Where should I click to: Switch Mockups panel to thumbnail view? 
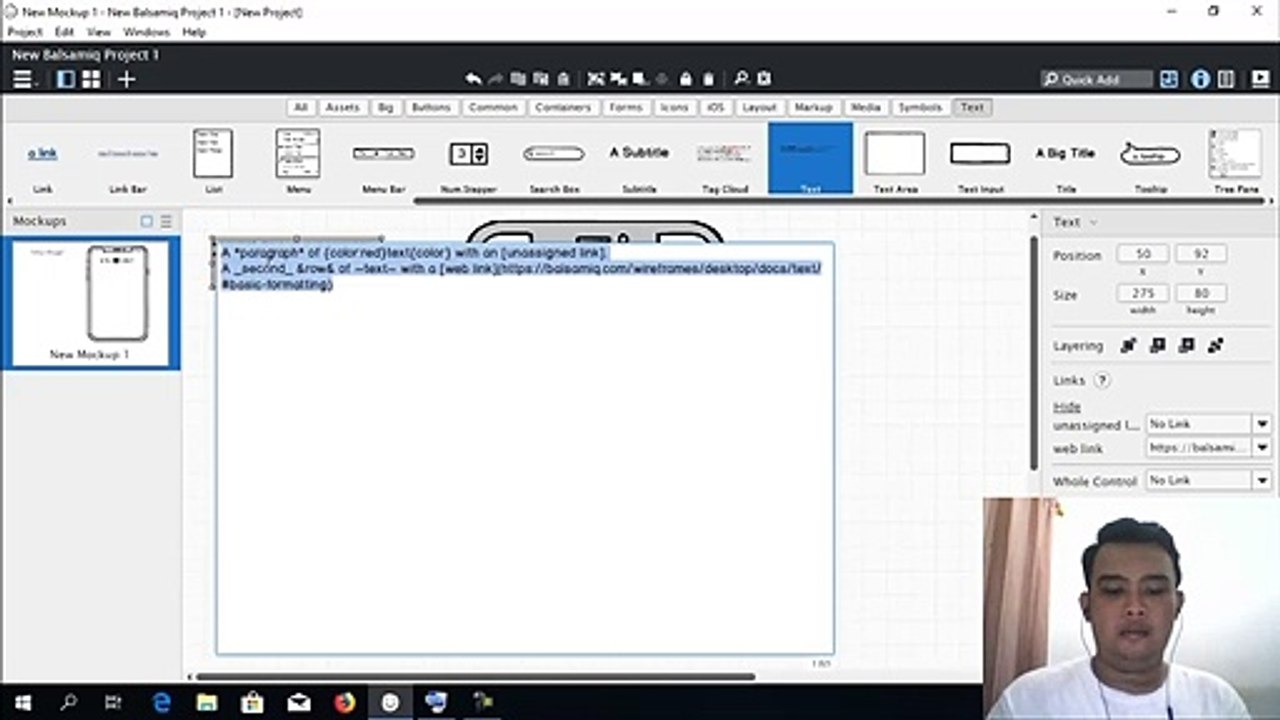coord(147,221)
